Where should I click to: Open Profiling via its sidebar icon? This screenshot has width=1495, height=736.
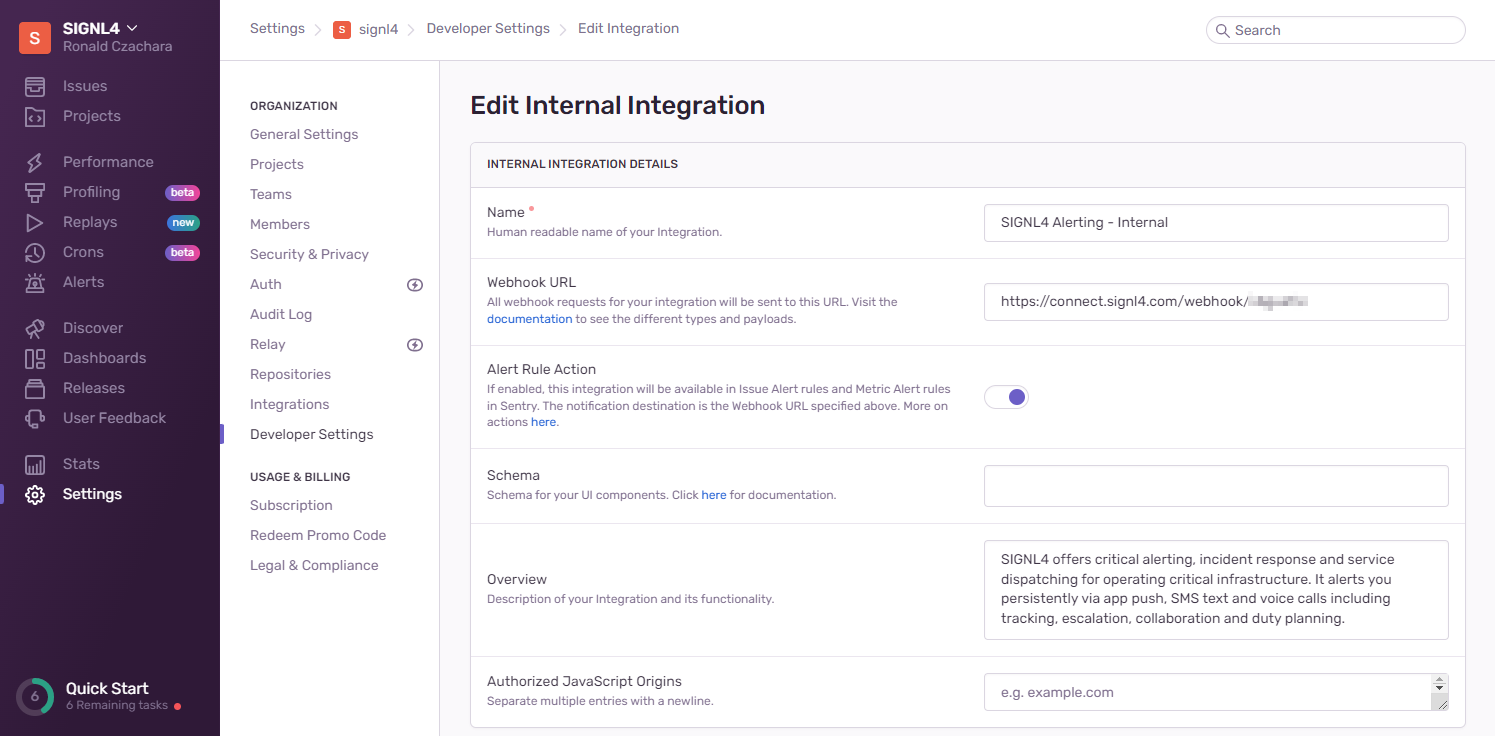(x=35, y=192)
